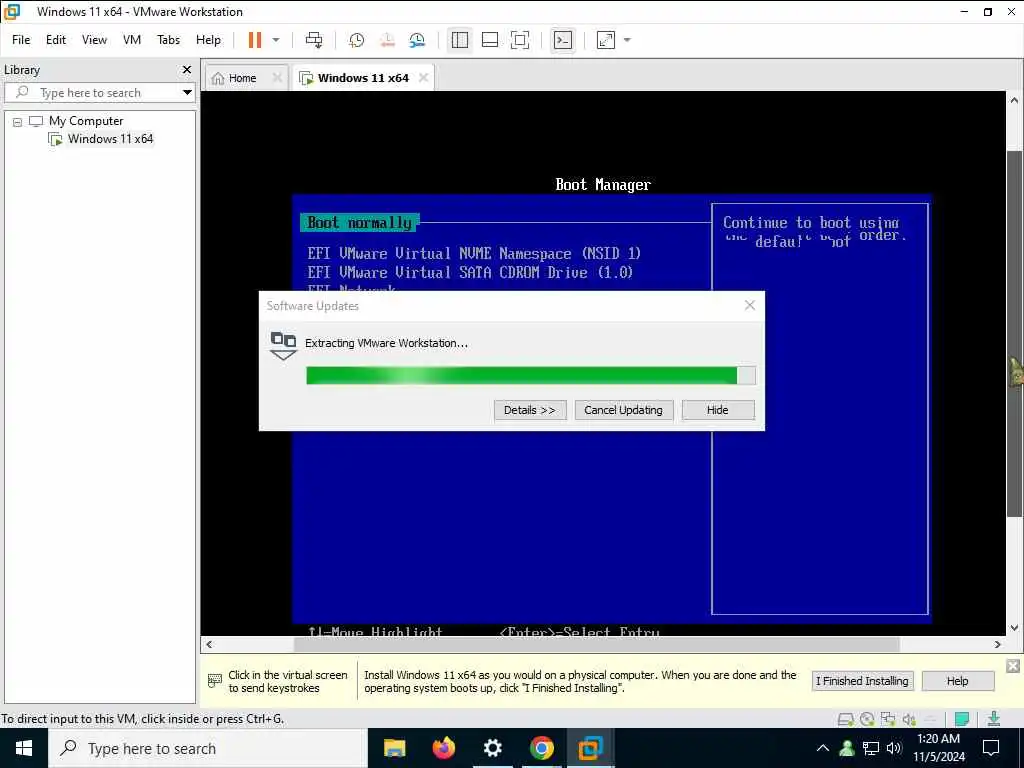Click the green download updates status icon
Screen dimensions: 1024x768
coord(993,720)
